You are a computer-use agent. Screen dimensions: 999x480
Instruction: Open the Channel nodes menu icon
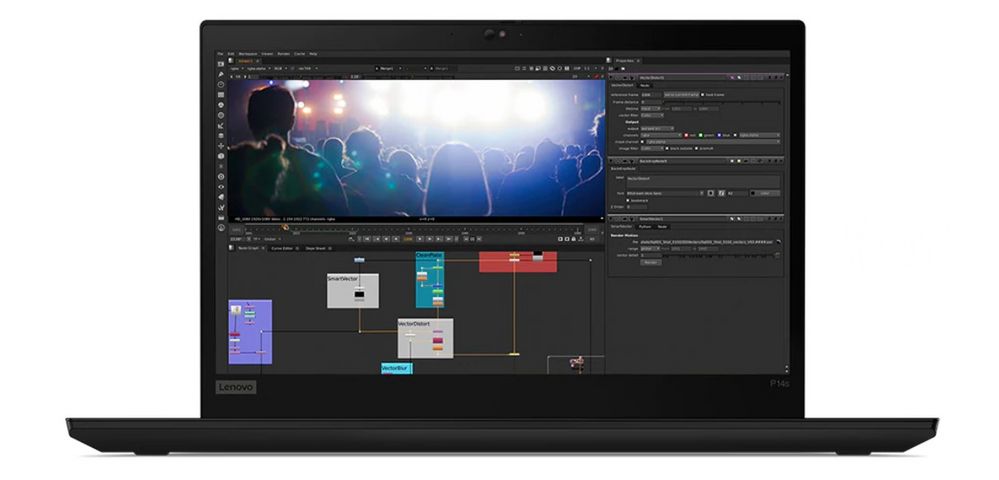(x=221, y=94)
